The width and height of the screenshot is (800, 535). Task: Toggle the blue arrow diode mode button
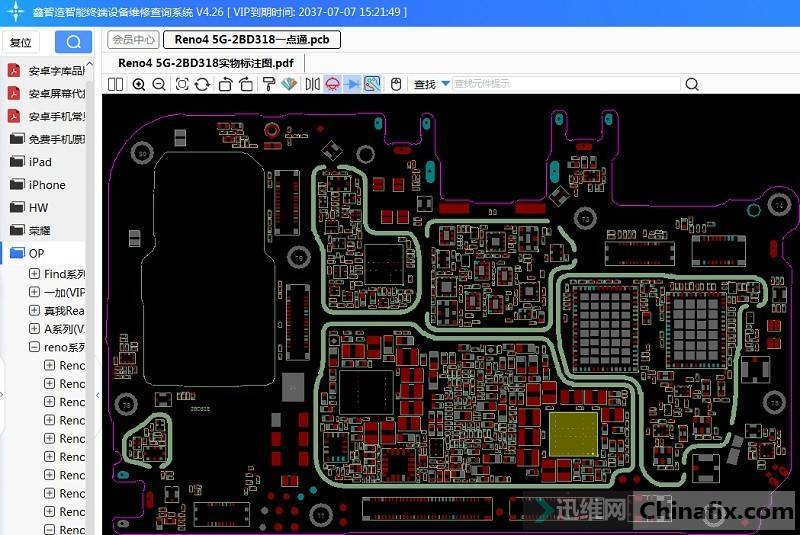coord(352,85)
